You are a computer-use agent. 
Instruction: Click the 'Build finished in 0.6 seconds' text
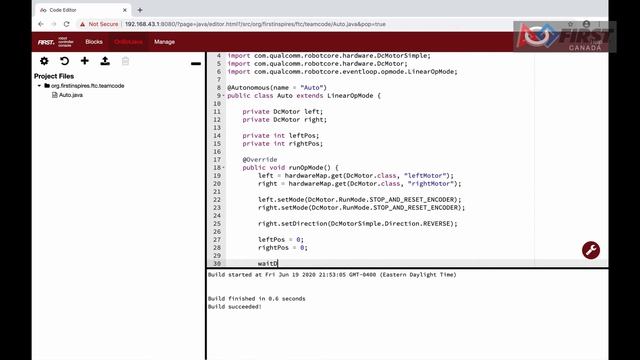256,299
